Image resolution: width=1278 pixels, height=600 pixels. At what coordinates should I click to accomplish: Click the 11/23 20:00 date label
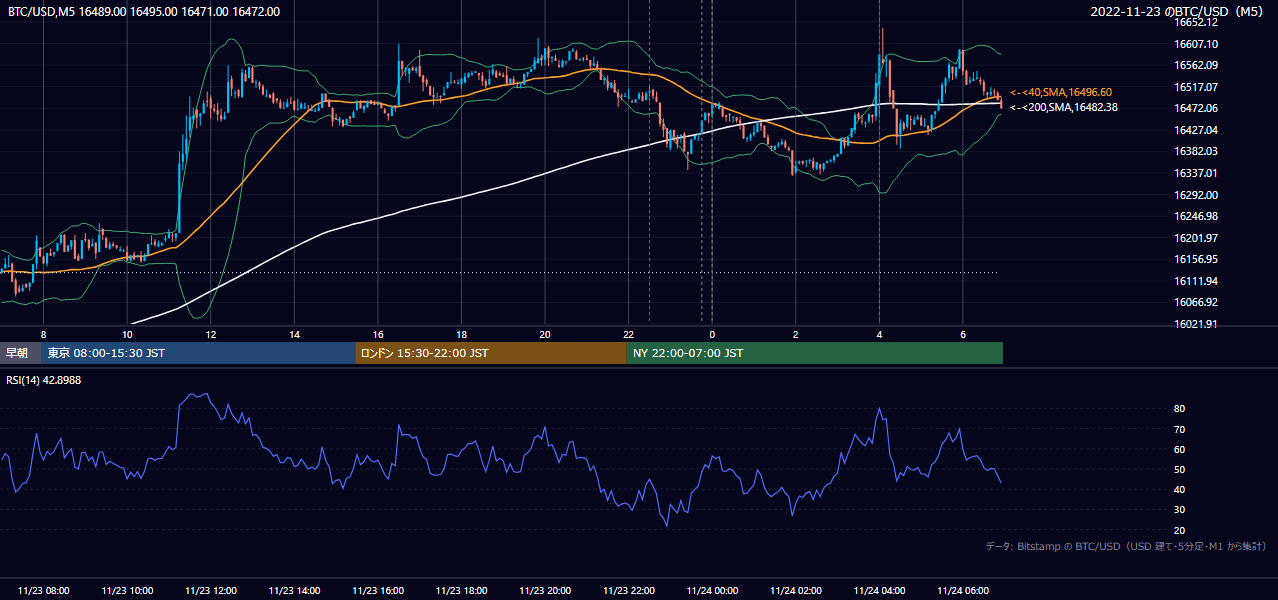[545, 591]
